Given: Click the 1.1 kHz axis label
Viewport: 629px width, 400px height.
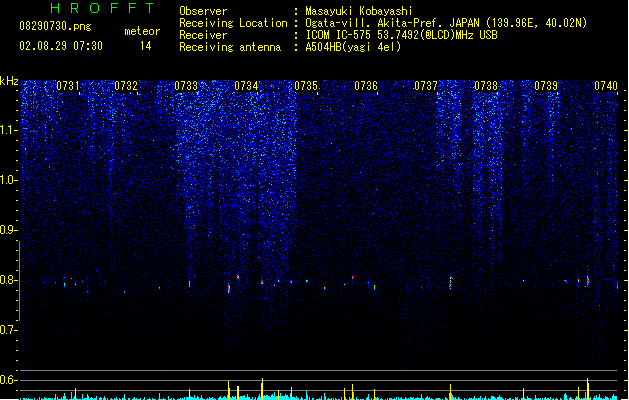Looking at the screenshot, I should point(9,130).
